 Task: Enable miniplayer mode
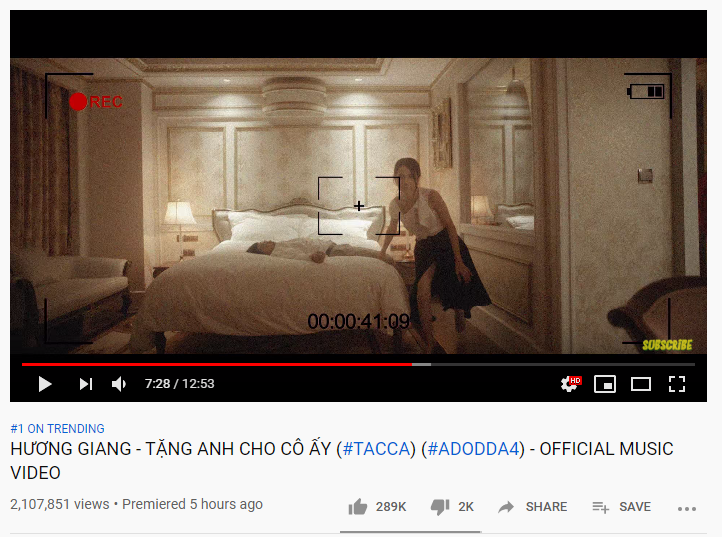pyautogui.click(x=605, y=384)
